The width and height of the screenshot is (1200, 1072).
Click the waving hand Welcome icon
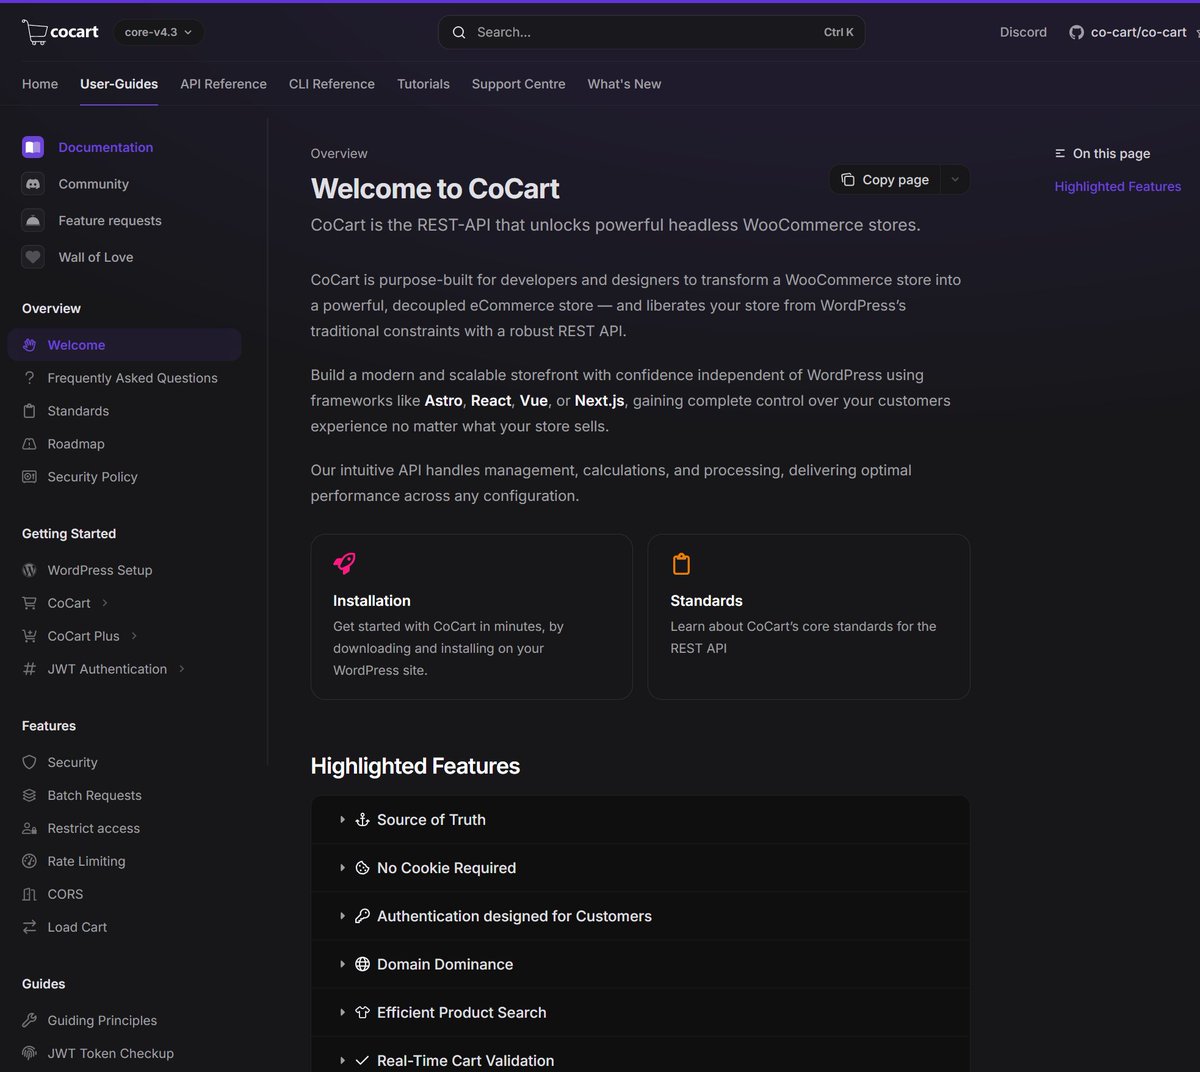[x=29, y=345]
